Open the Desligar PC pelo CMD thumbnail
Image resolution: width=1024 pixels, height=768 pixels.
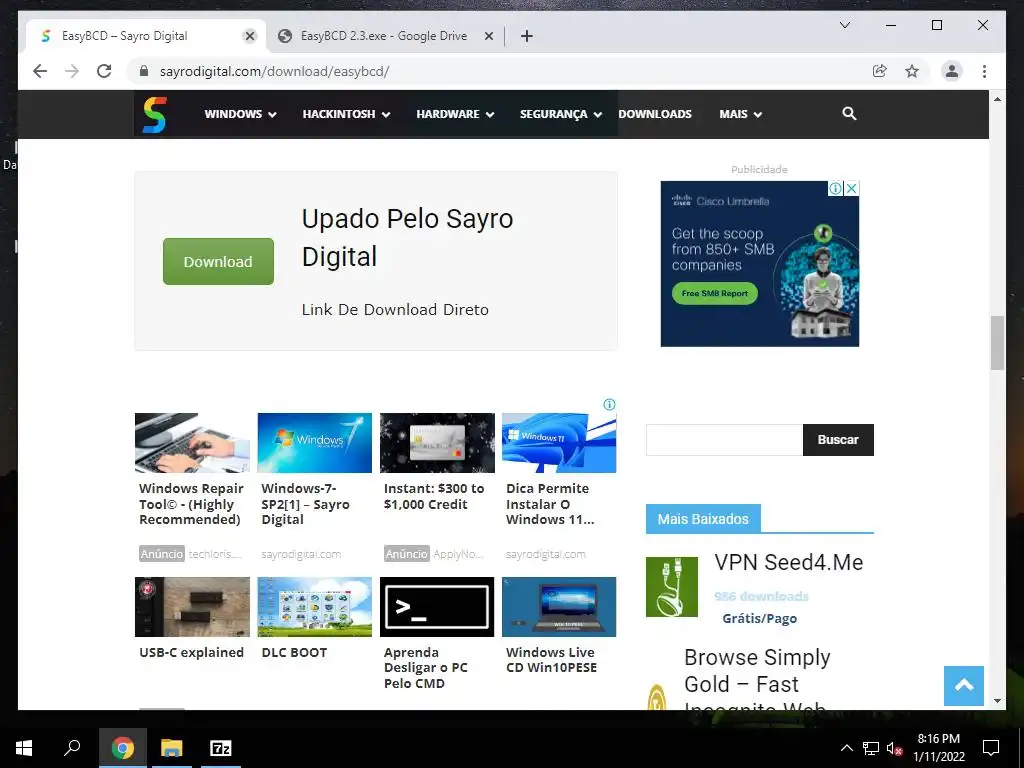coord(437,607)
